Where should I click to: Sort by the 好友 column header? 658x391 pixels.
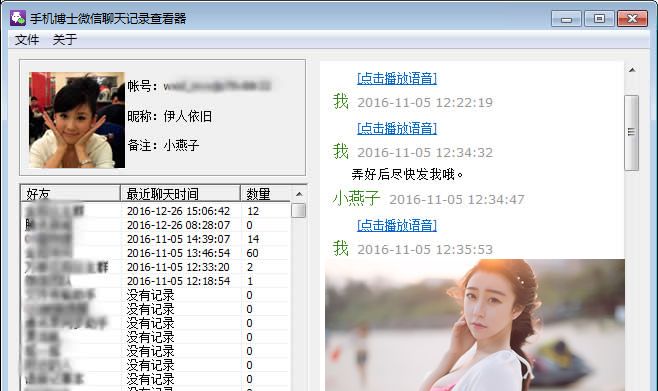70,193
